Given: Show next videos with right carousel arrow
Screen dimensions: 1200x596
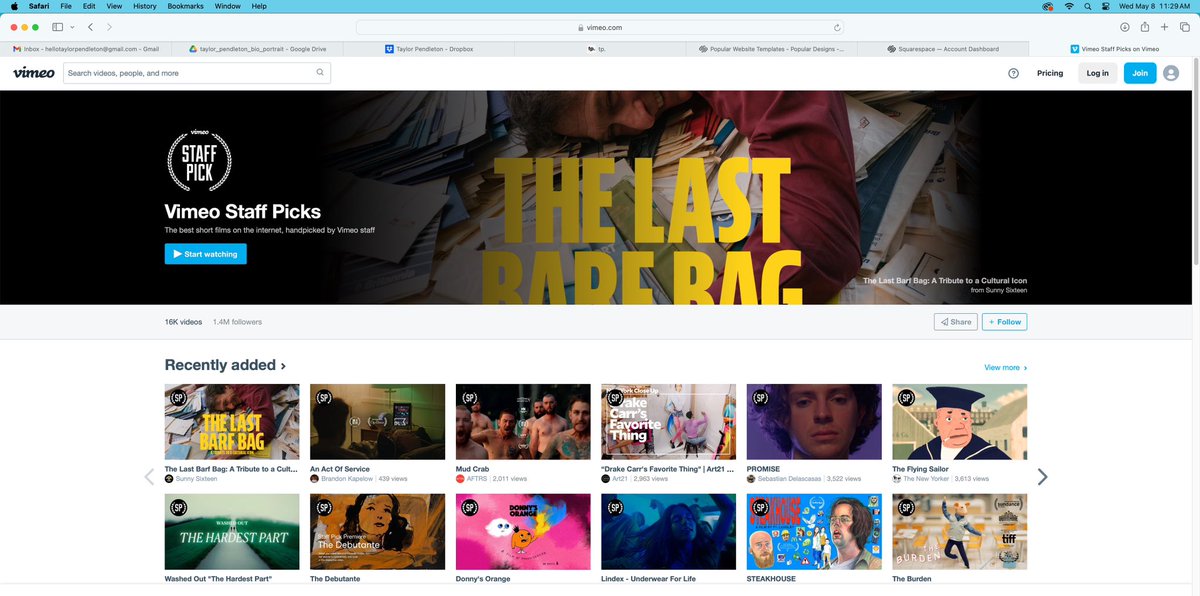Looking at the screenshot, I should (x=1042, y=476).
